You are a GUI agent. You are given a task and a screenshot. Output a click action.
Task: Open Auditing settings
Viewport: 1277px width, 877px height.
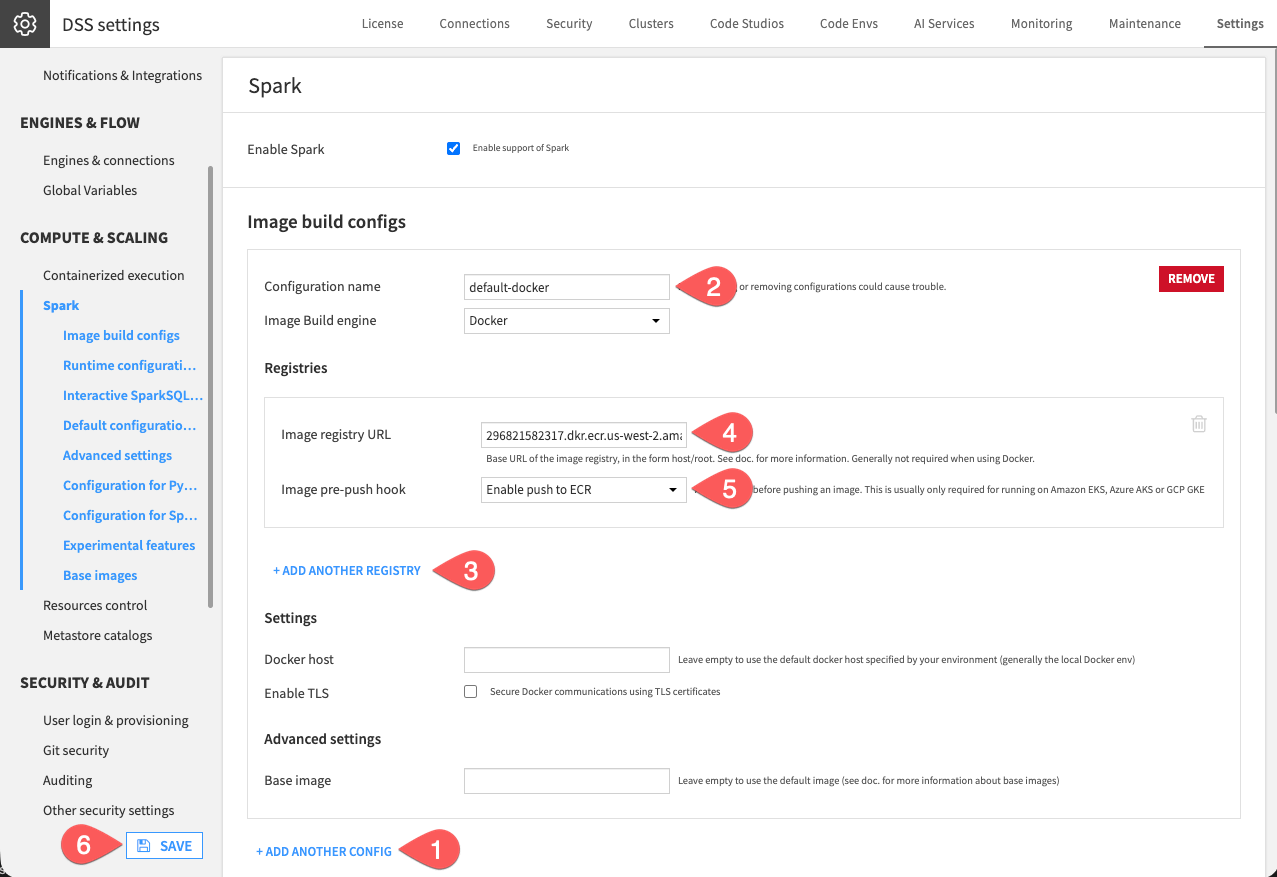[x=68, y=780]
